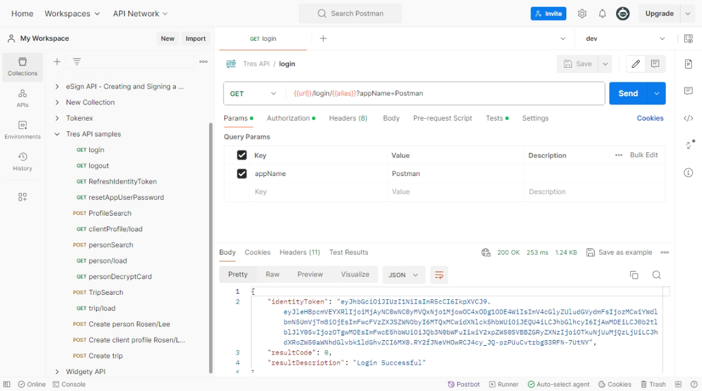Search the response body with magnifier icon
The image size is (702, 391).
[656, 275]
